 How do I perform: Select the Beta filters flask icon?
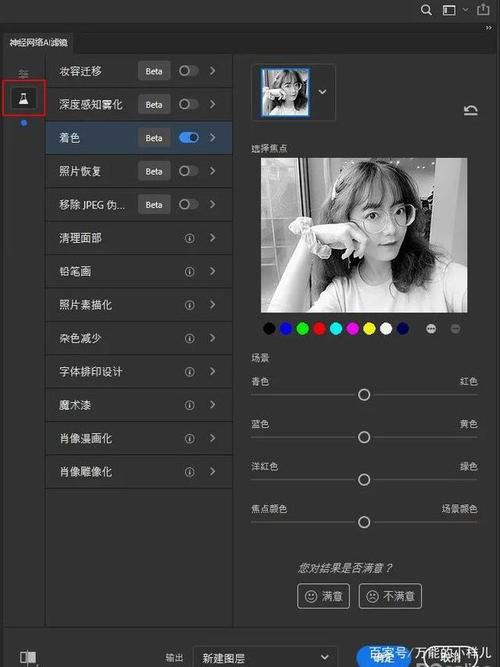click(24, 99)
